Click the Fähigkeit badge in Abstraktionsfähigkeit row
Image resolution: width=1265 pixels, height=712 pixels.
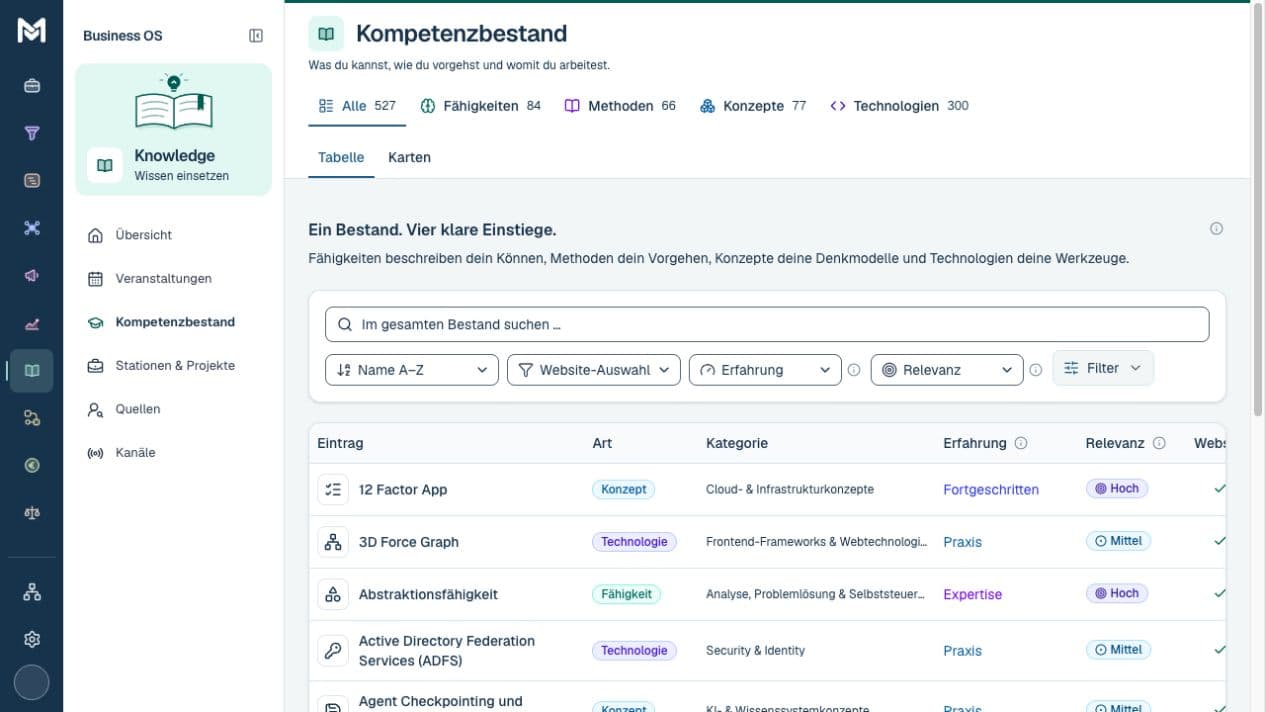(x=626, y=593)
